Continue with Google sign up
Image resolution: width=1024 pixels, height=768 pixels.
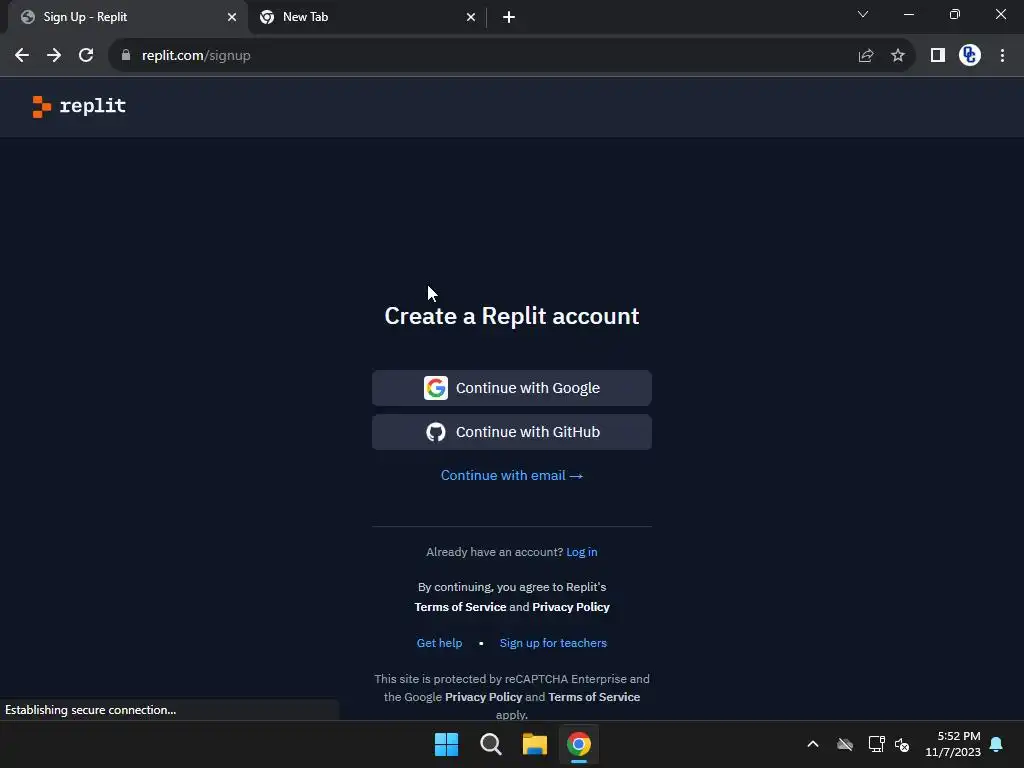pos(512,388)
